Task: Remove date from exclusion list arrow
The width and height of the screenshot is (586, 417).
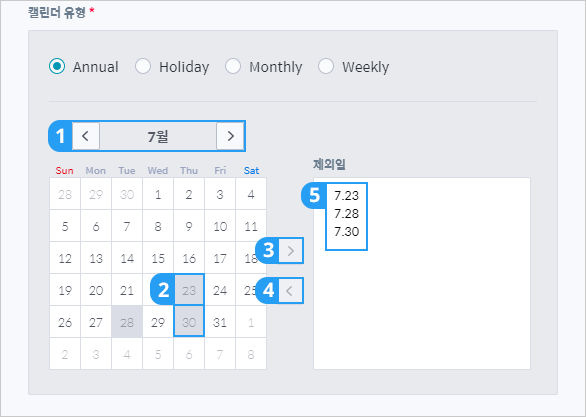Action: coord(291,290)
